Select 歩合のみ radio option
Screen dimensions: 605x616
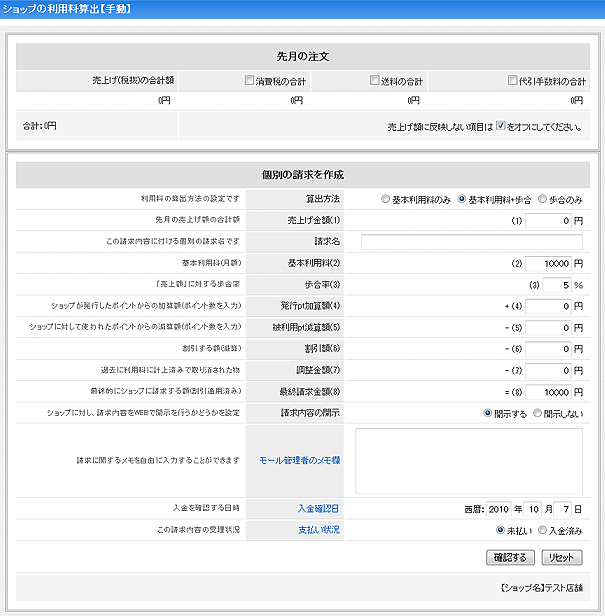tap(543, 199)
